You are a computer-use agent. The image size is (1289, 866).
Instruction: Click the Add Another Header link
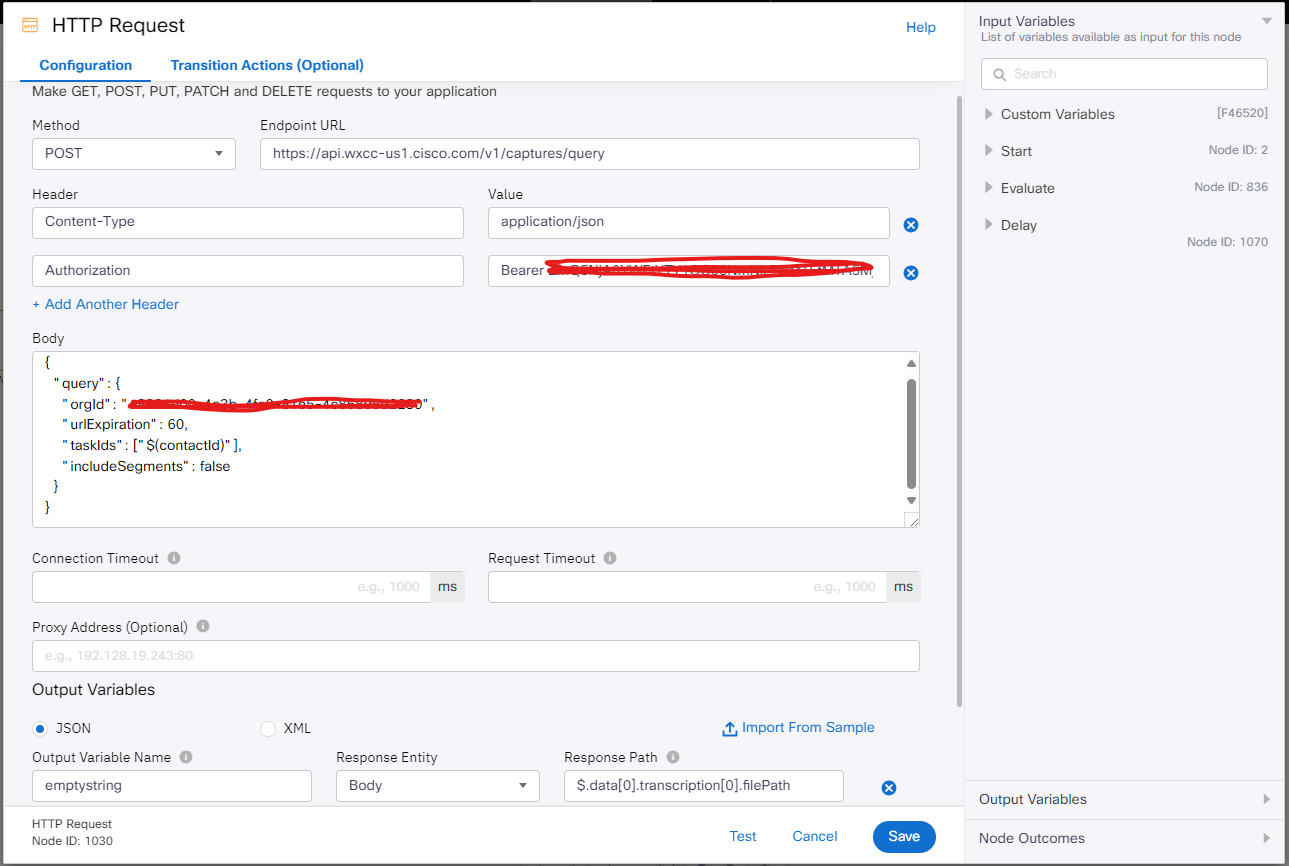coord(105,303)
